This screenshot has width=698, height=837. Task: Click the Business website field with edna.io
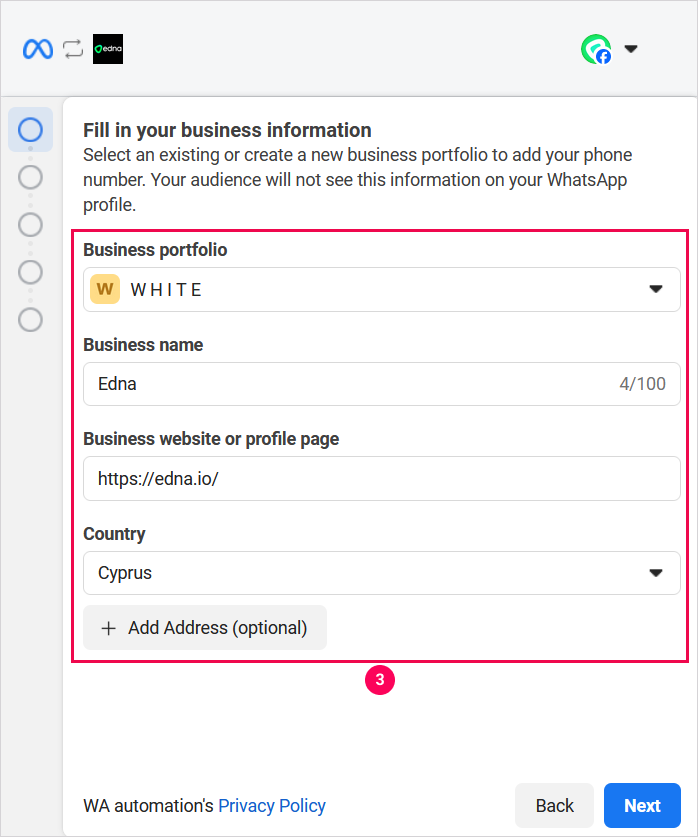pyautogui.click(x=380, y=479)
